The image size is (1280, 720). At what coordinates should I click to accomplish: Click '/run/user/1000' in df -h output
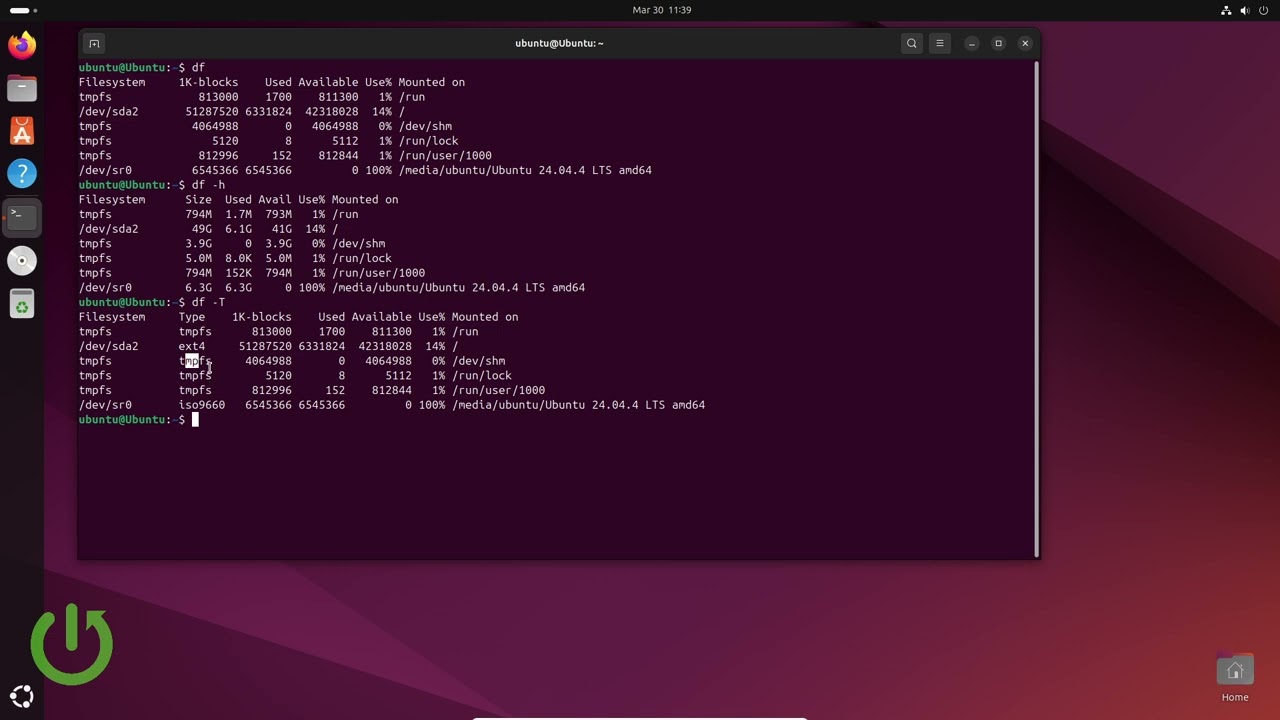pos(378,273)
